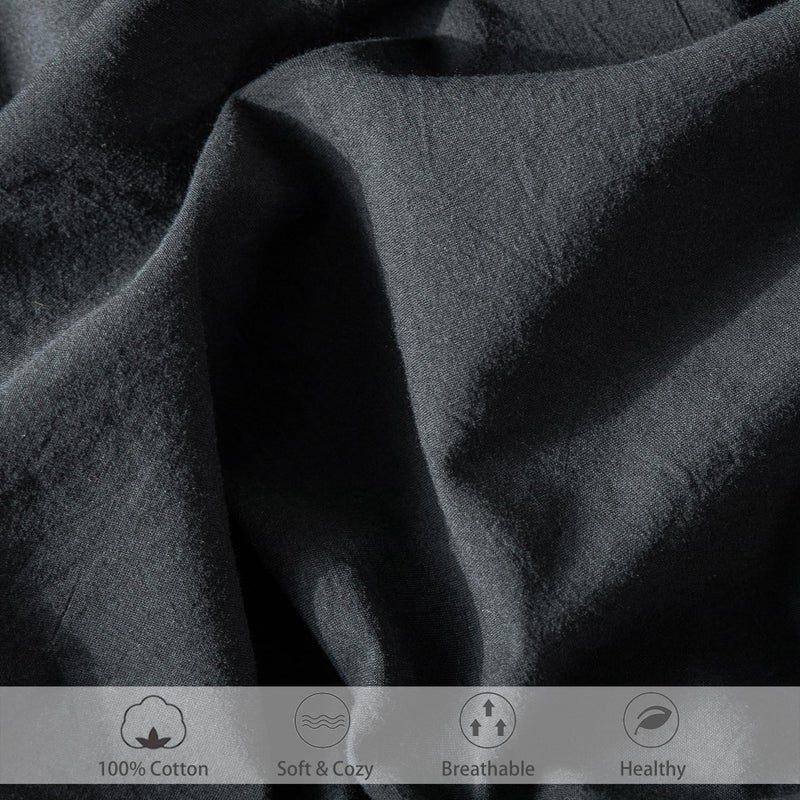The height and width of the screenshot is (800, 800).
Task: Click the leaves beneath the cotton boll
Action: [x=154, y=737]
